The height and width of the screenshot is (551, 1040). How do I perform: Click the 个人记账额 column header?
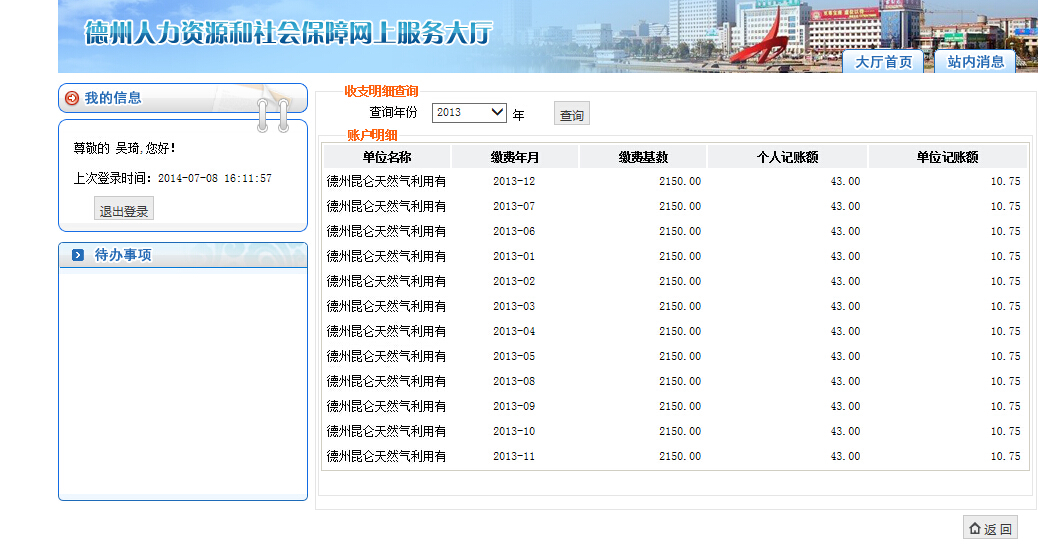787,157
